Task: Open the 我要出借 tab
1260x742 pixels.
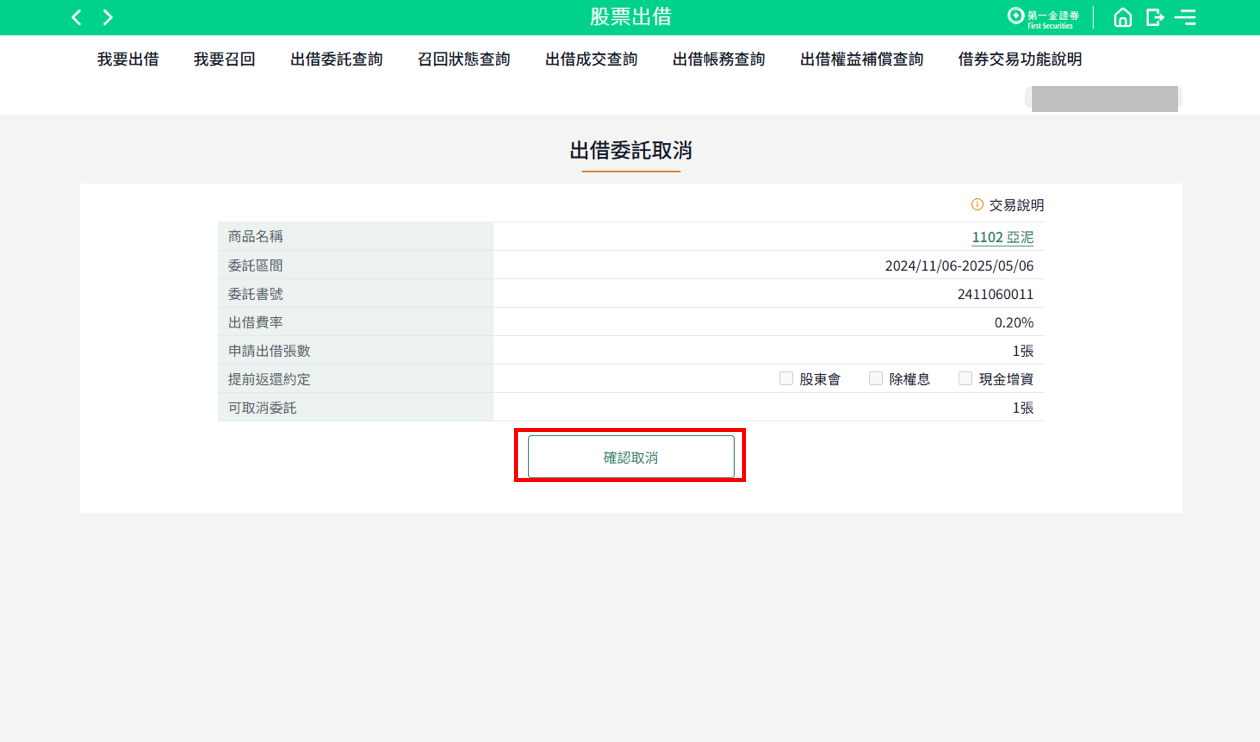Action: click(128, 59)
